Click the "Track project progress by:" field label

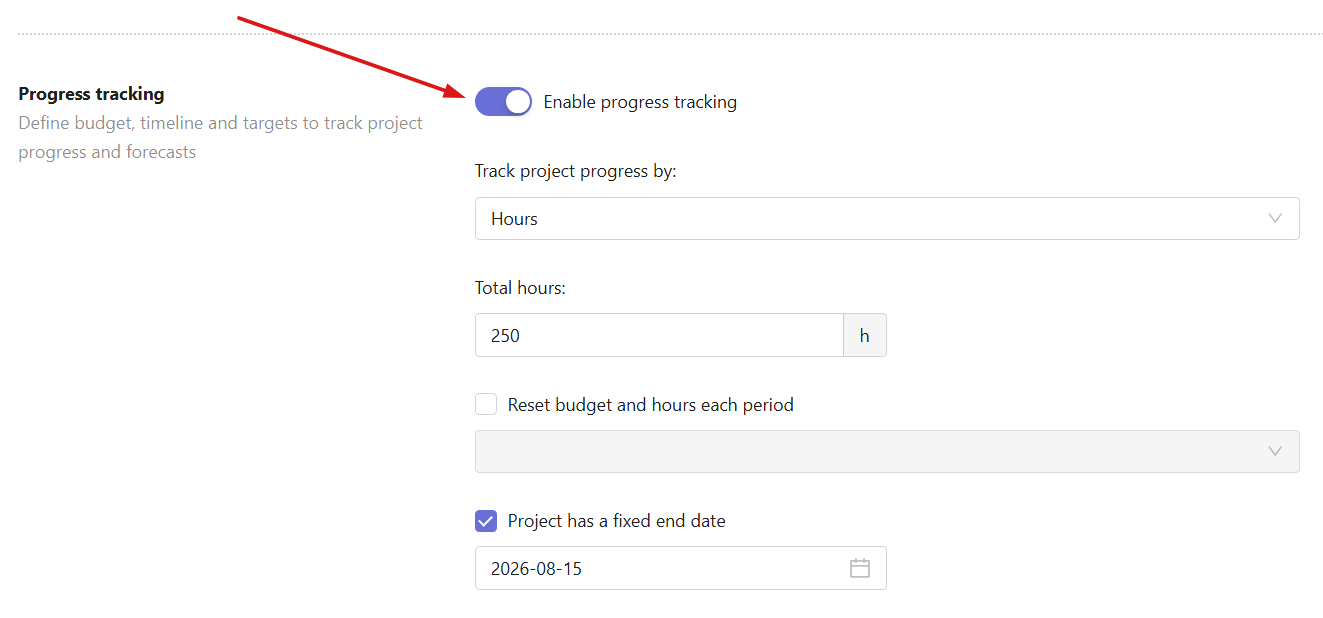pos(576,171)
